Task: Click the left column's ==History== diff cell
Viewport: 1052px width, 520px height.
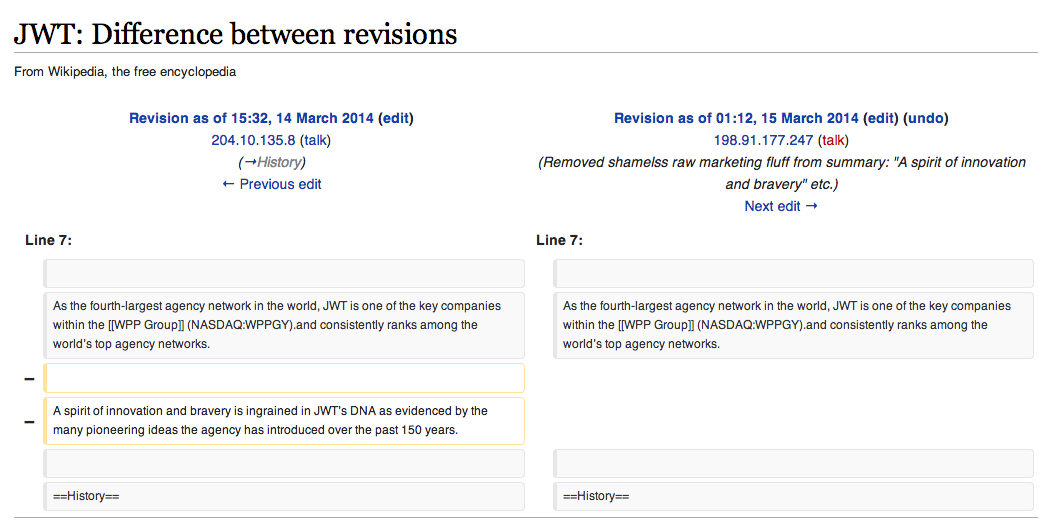Action: (284, 496)
